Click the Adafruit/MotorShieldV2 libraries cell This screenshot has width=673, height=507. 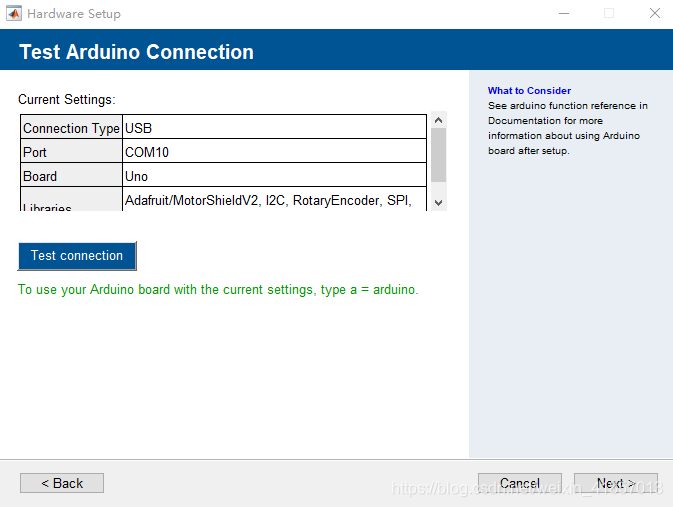coord(274,199)
